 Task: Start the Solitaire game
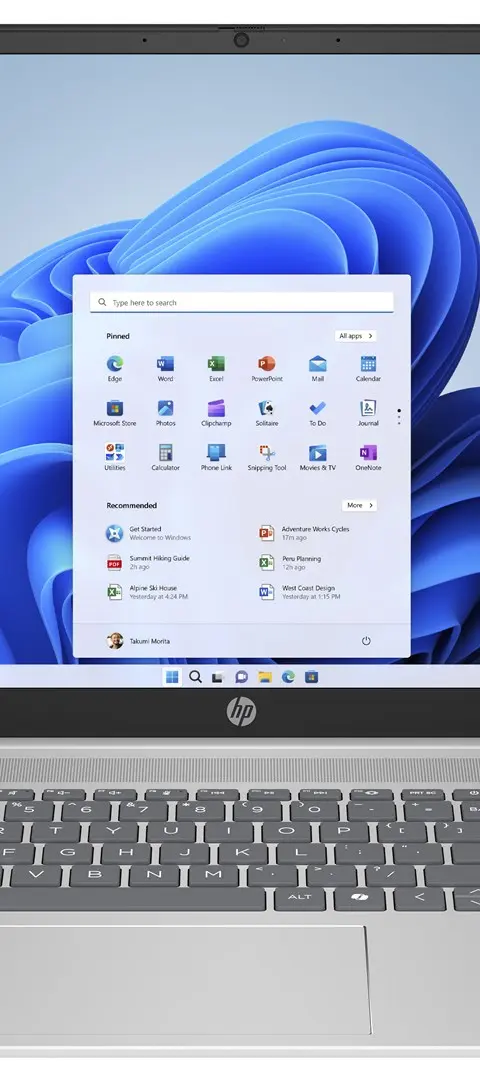pos(267,413)
